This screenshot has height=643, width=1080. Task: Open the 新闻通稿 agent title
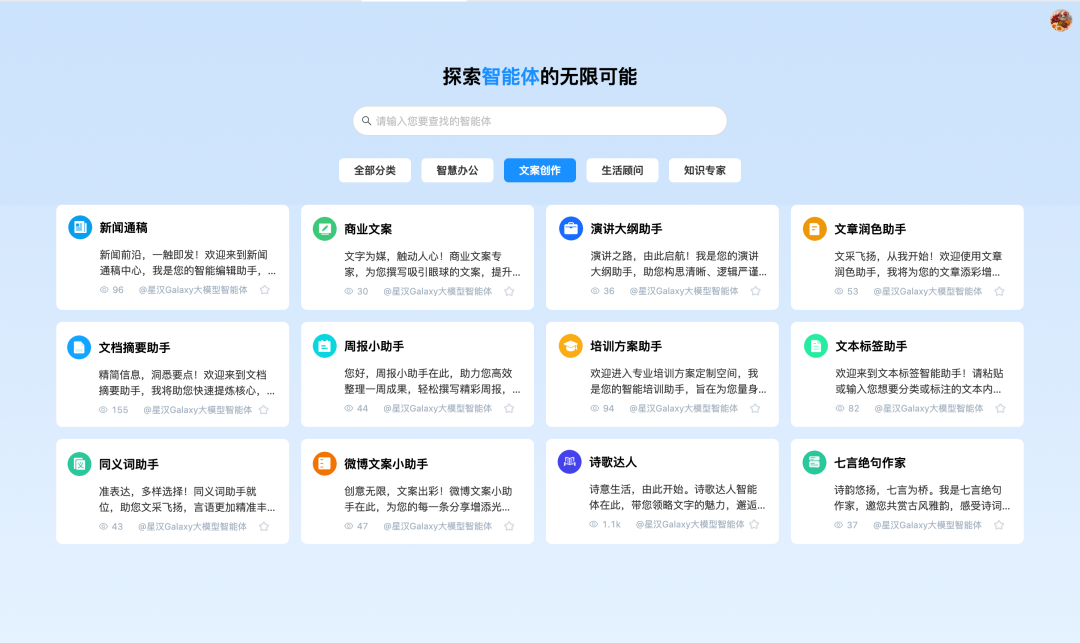123,227
